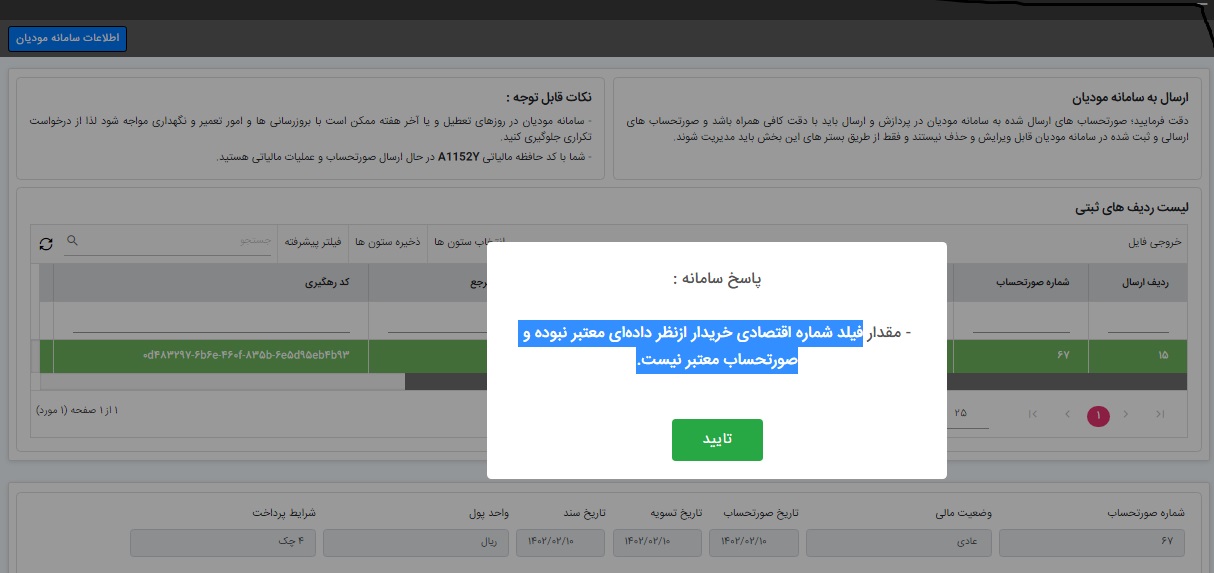Click the refresh icon in grid toolbar
Image resolution: width=1214 pixels, height=573 pixels.
(46, 243)
